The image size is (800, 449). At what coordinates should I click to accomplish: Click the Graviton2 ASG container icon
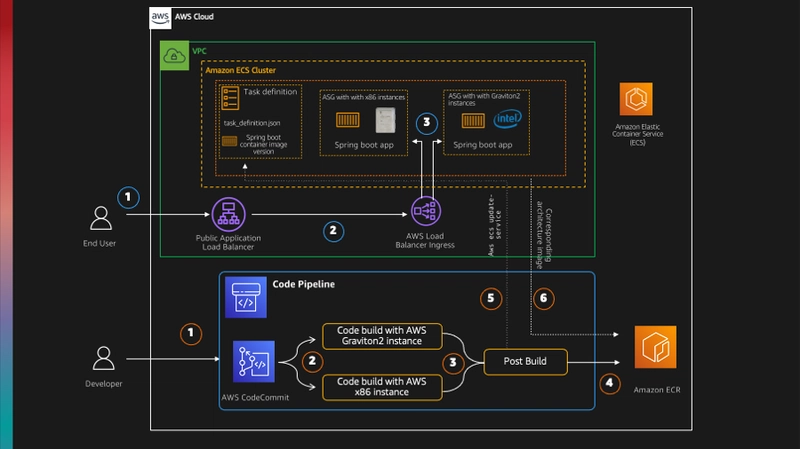(473, 121)
